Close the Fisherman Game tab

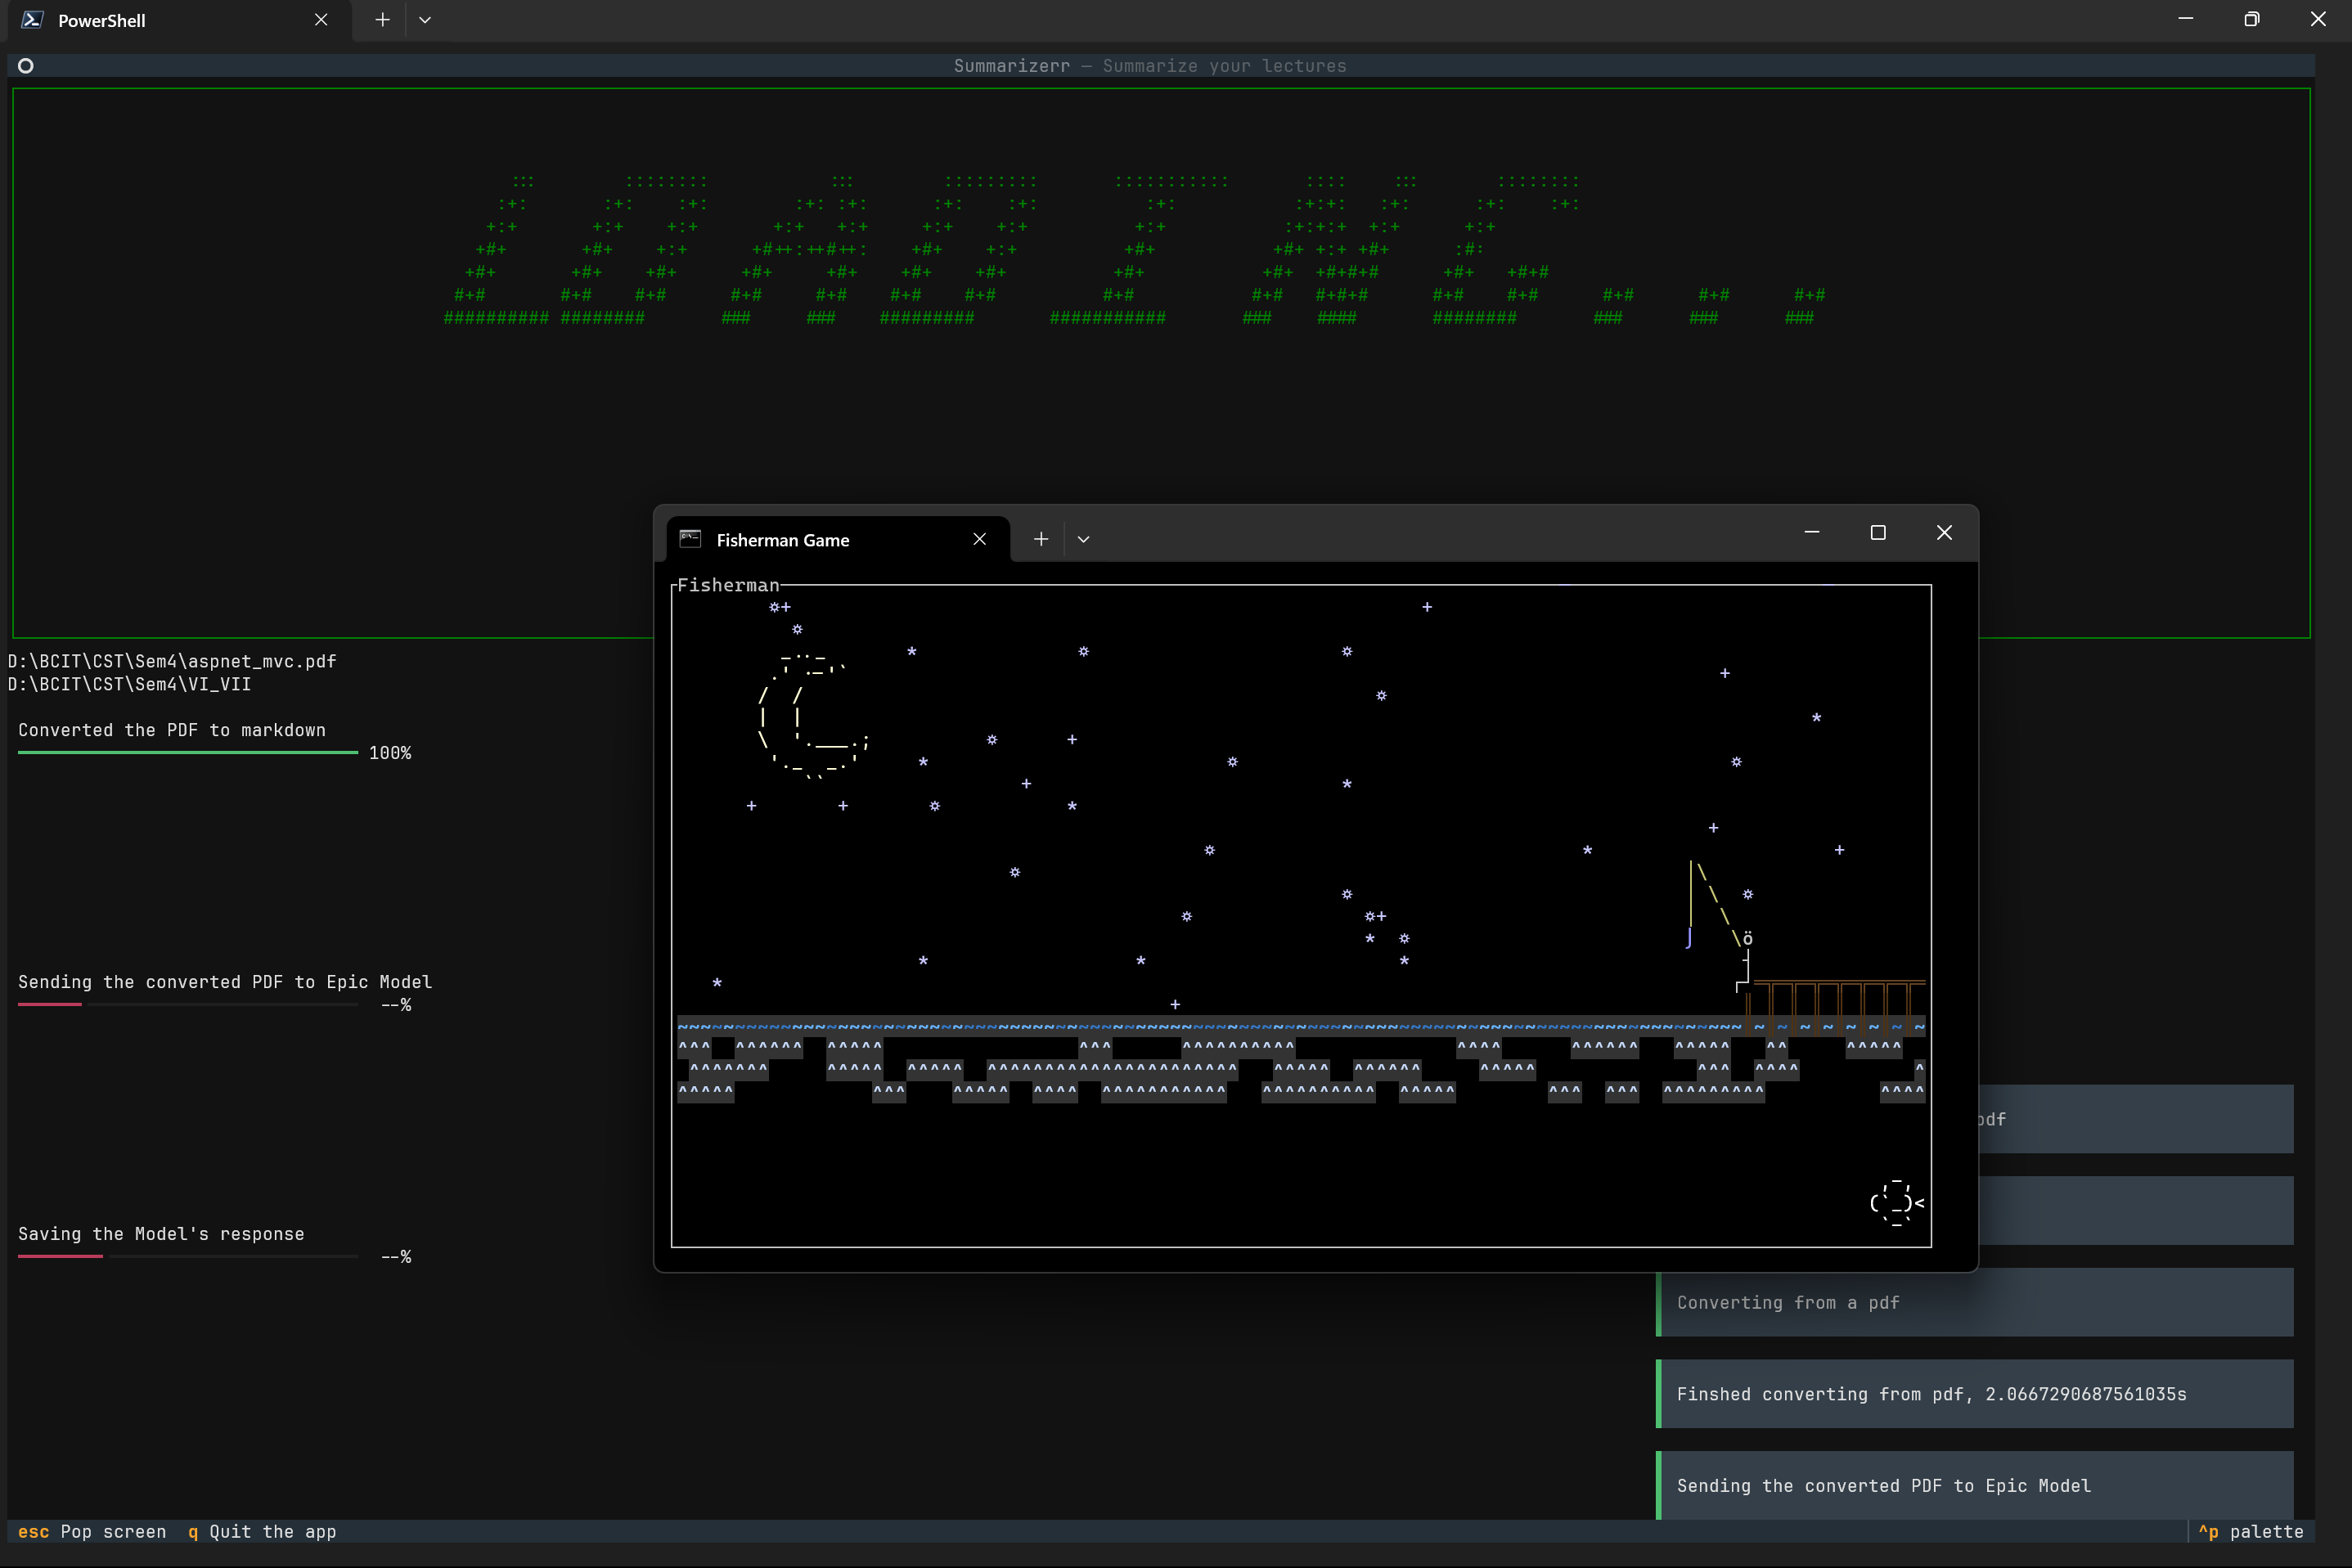[x=979, y=539]
